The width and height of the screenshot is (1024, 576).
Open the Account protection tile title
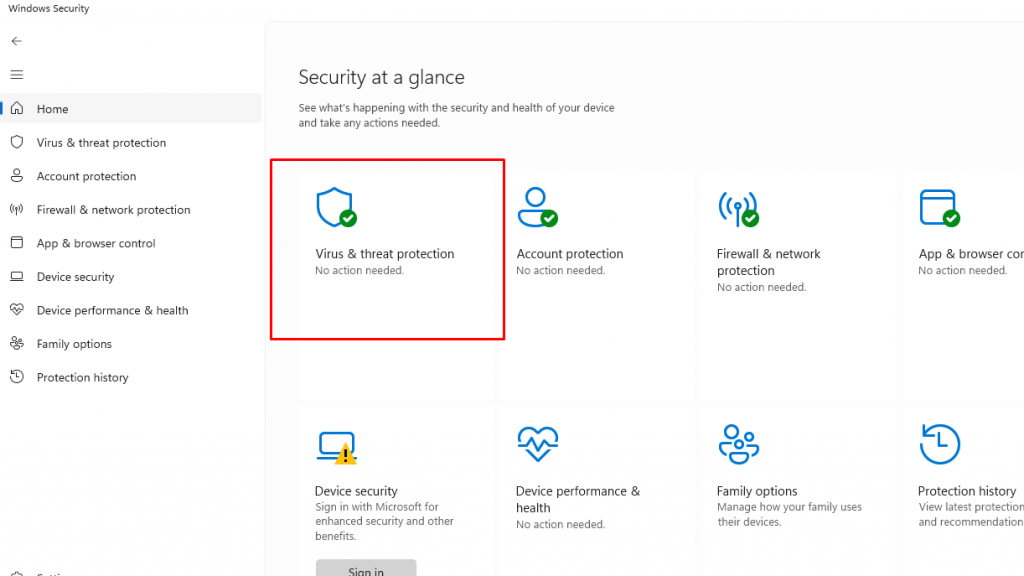coord(569,253)
